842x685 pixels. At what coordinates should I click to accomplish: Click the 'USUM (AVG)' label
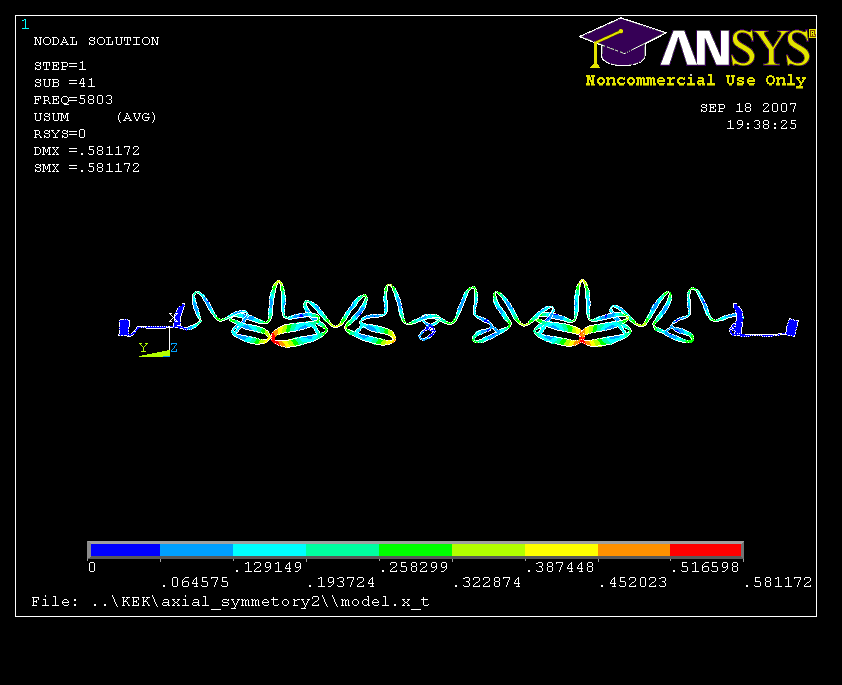tap(95, 117)
